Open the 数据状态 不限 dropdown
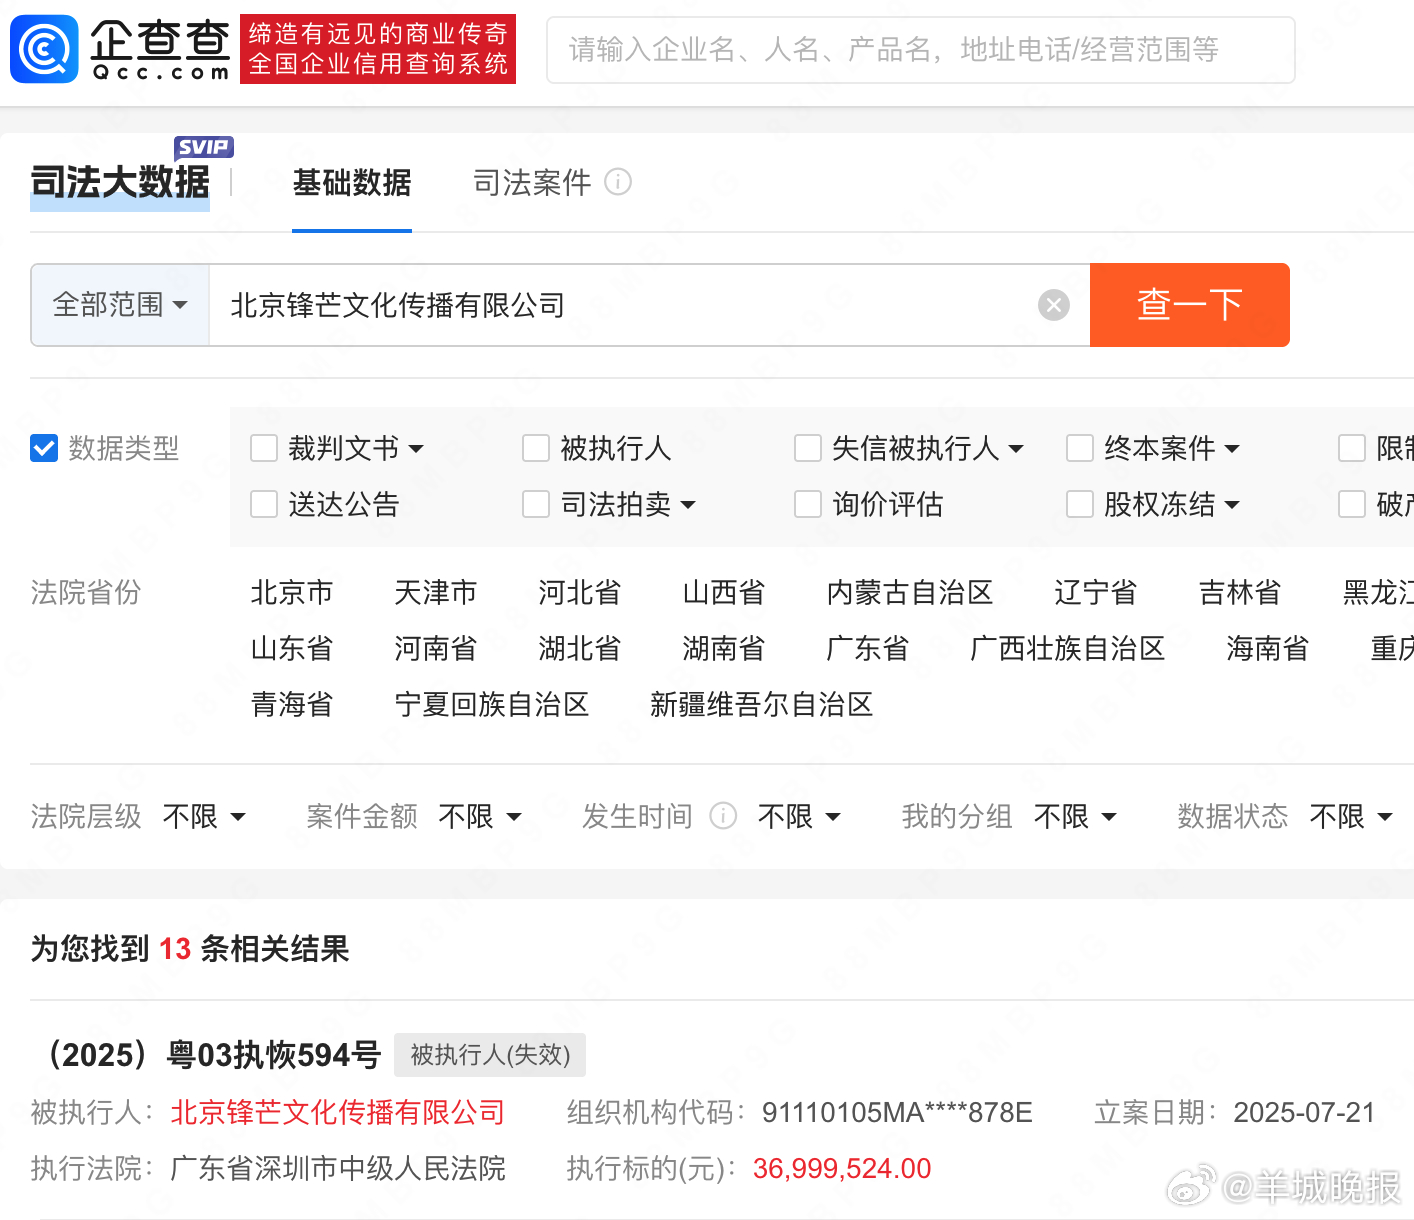This screenshot has width=1414, height=1220. pos(1351,817)
